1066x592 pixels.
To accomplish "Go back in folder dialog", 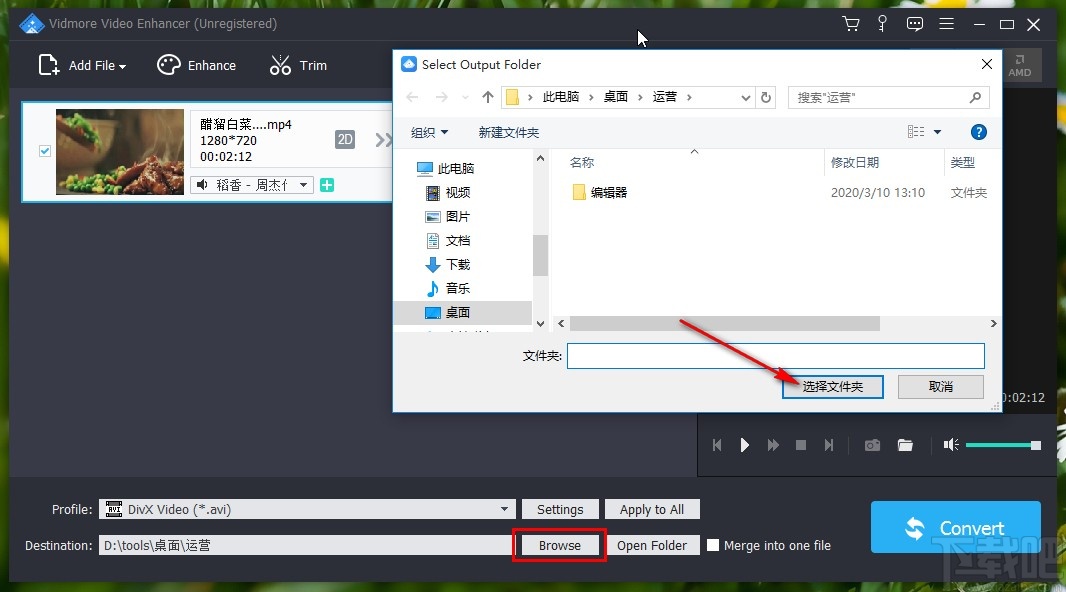I will (x=412, y=97).
